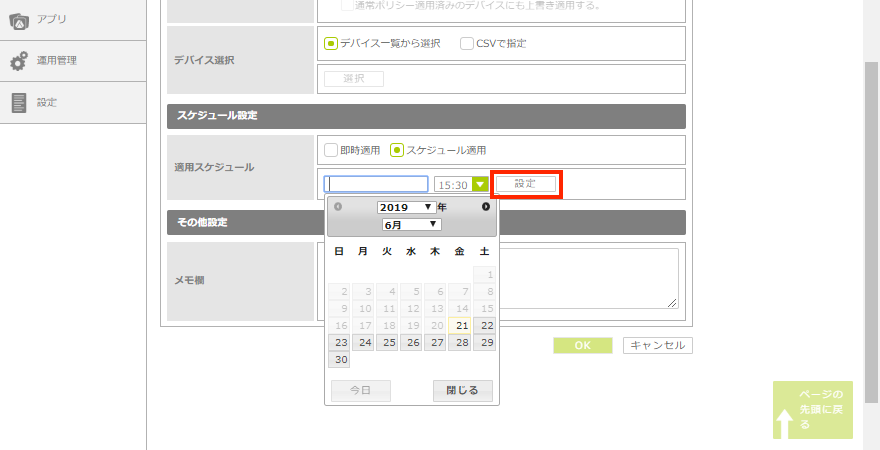880x450 pixels.
Task: Click the キャンセル button
Action: tap(657, 345)
